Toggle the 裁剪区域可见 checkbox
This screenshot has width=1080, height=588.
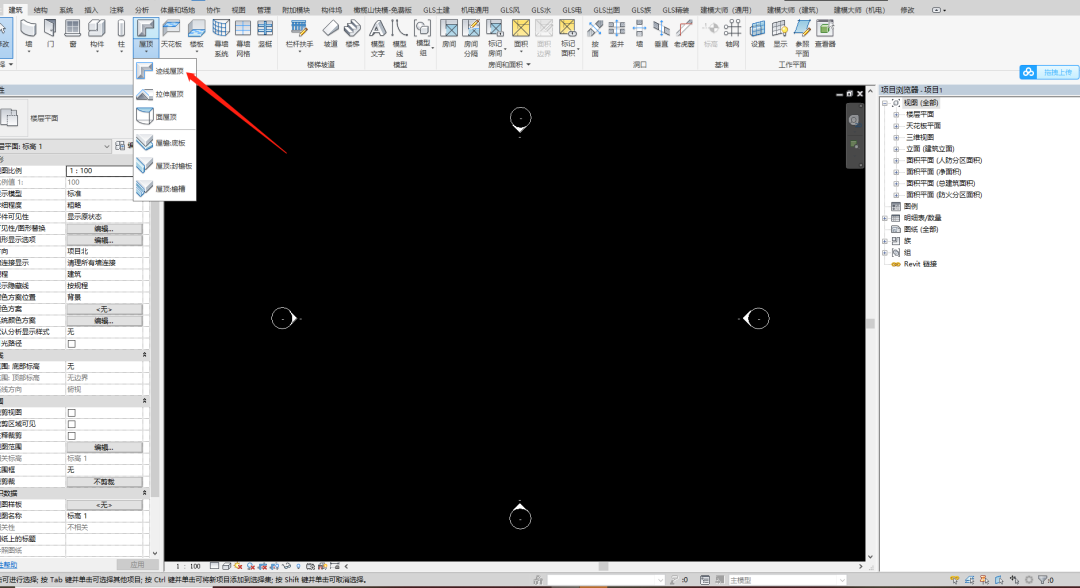click(x=72, y=424)
